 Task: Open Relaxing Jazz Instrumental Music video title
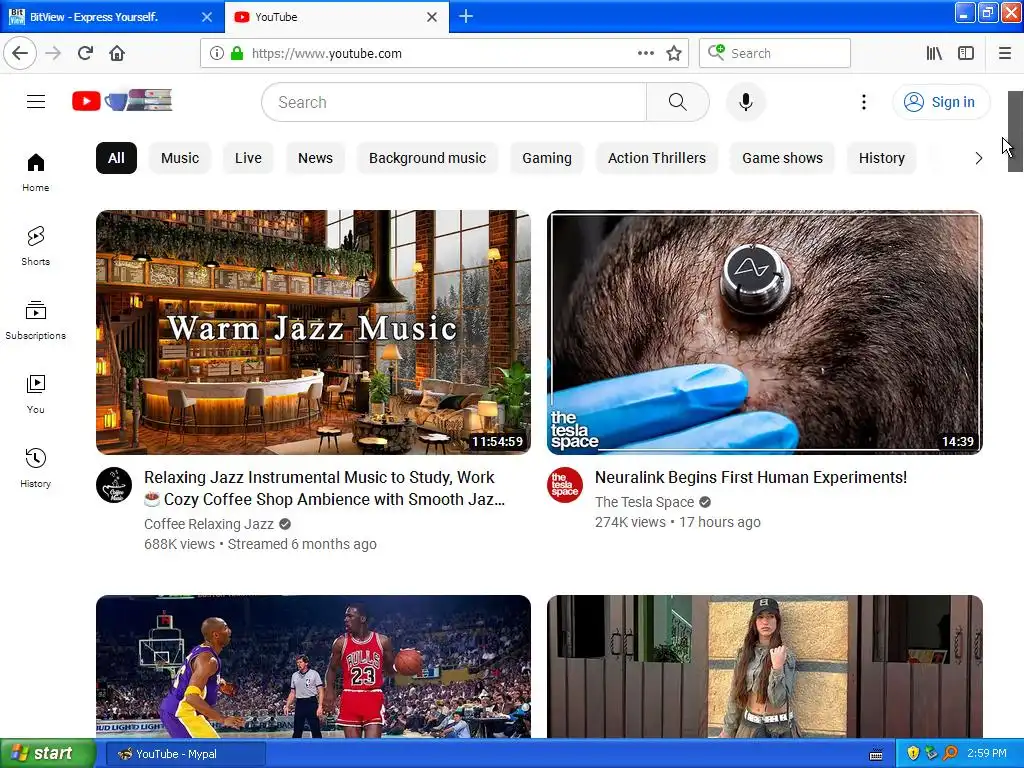325,488
